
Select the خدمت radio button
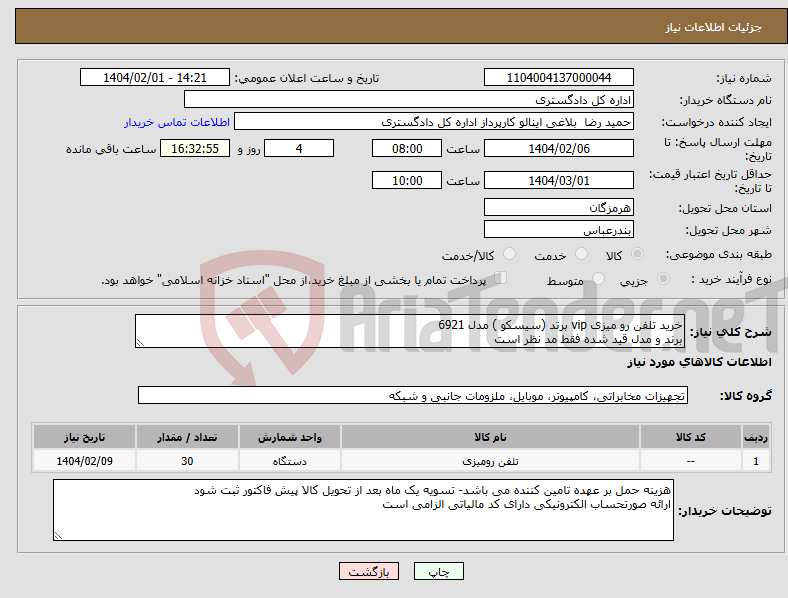pyautogui.click(x=581, y=254)
